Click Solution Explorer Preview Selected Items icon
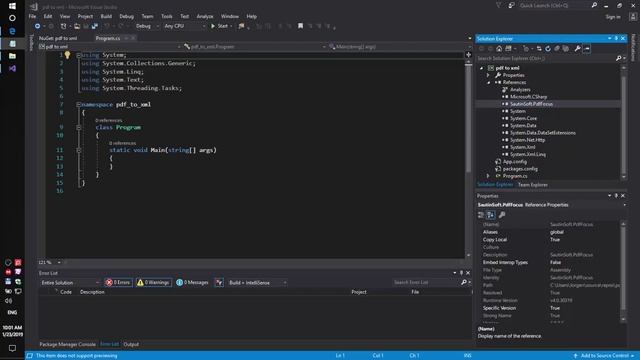This screenshot has height=360, width=640. 587,49
